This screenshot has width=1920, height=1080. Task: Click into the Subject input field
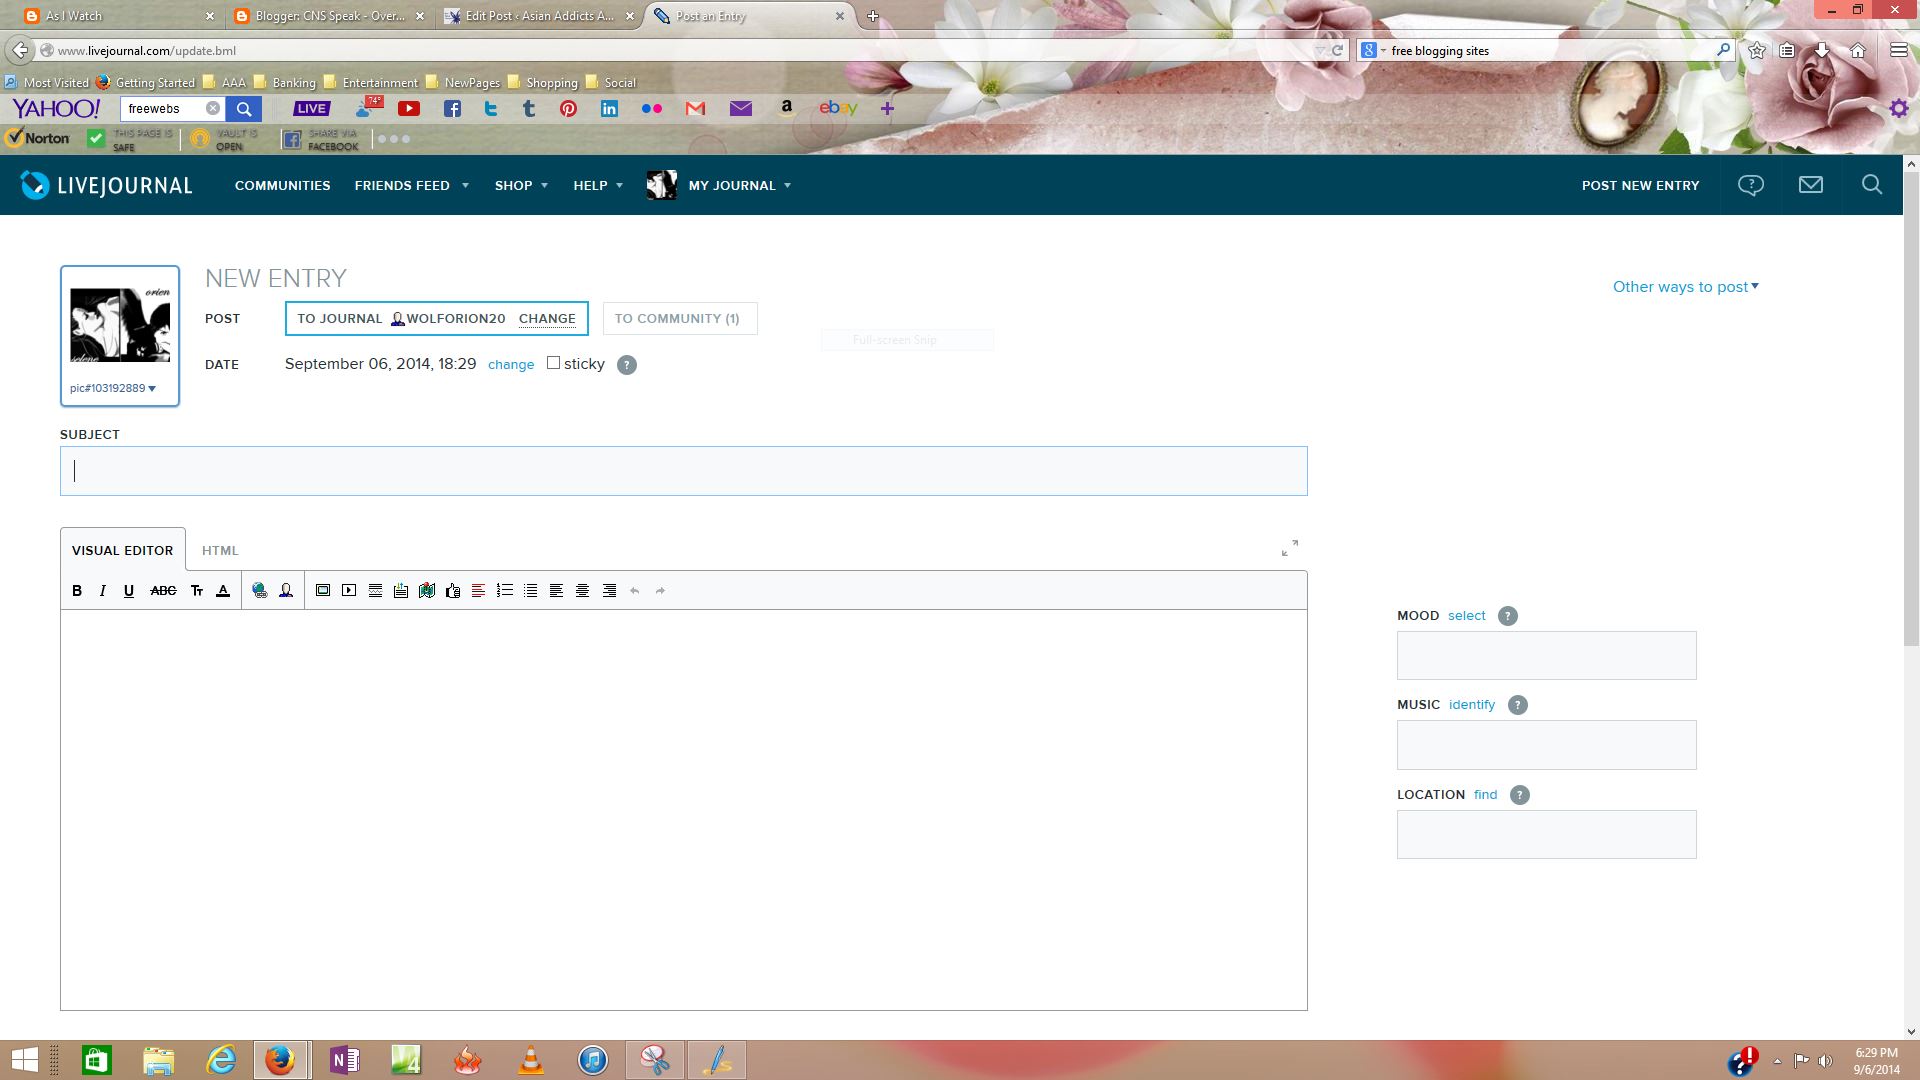[683, 471]
